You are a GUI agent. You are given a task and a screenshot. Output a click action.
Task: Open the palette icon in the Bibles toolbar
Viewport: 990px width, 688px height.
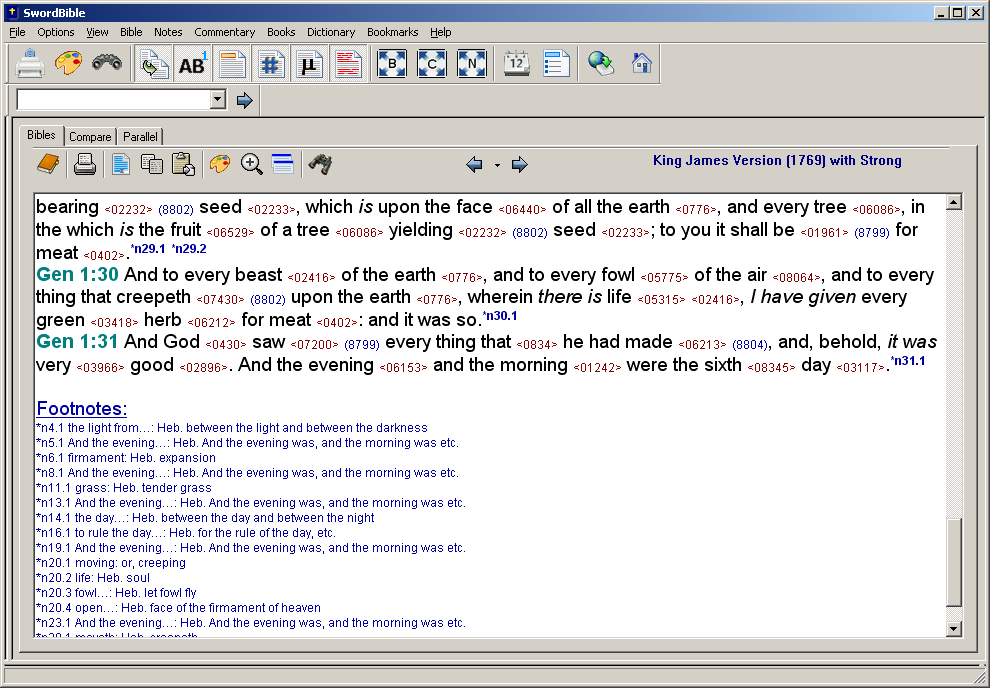[x=220, y=164]
